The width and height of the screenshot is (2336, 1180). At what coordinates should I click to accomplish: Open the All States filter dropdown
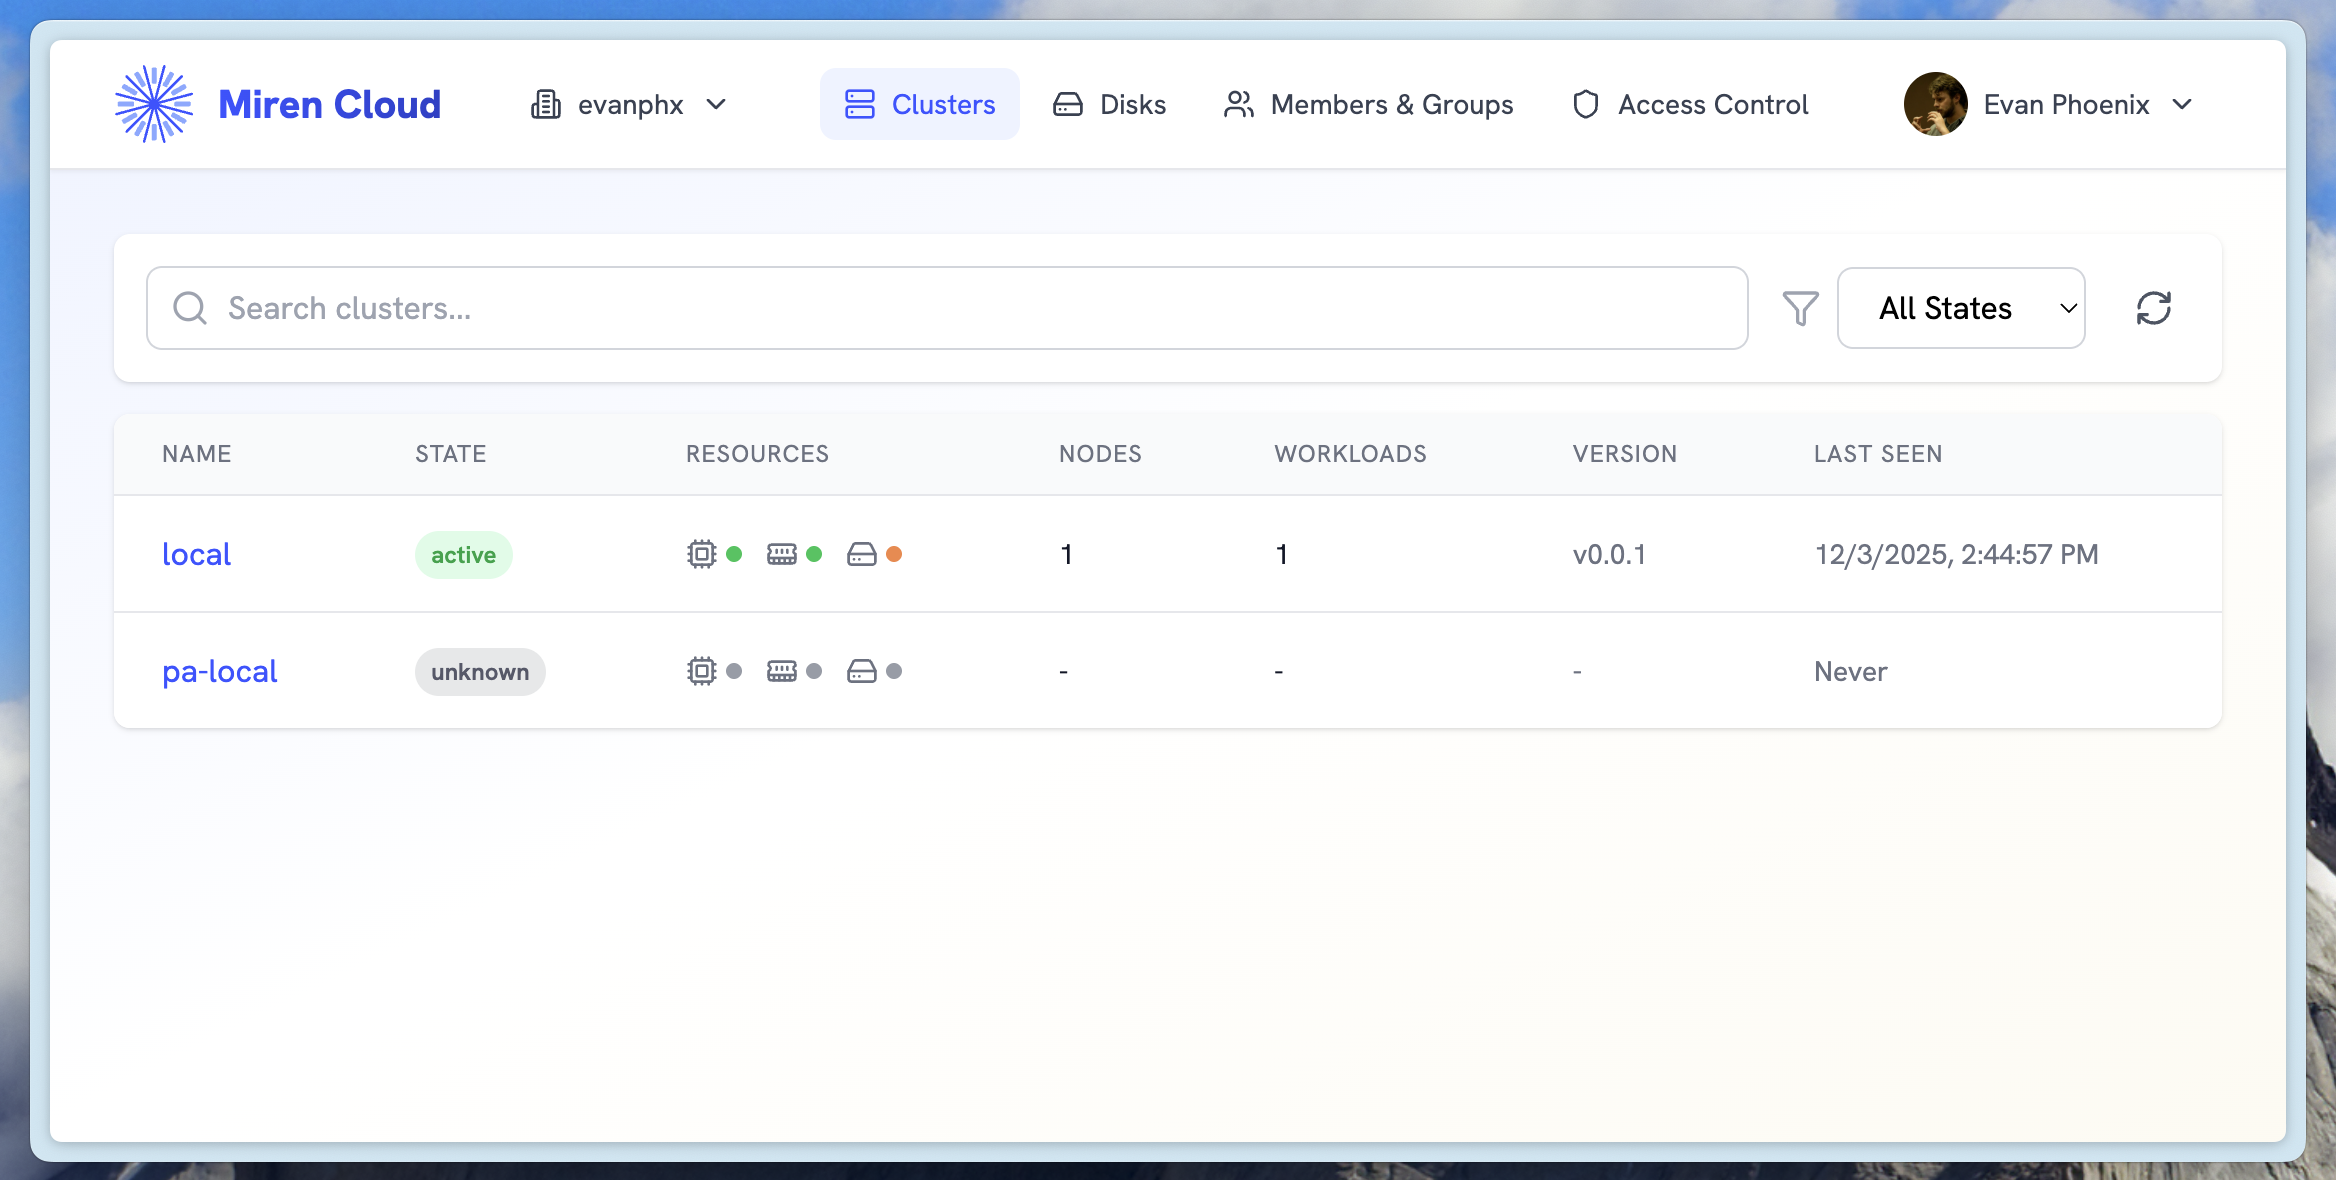(1960, 307)
